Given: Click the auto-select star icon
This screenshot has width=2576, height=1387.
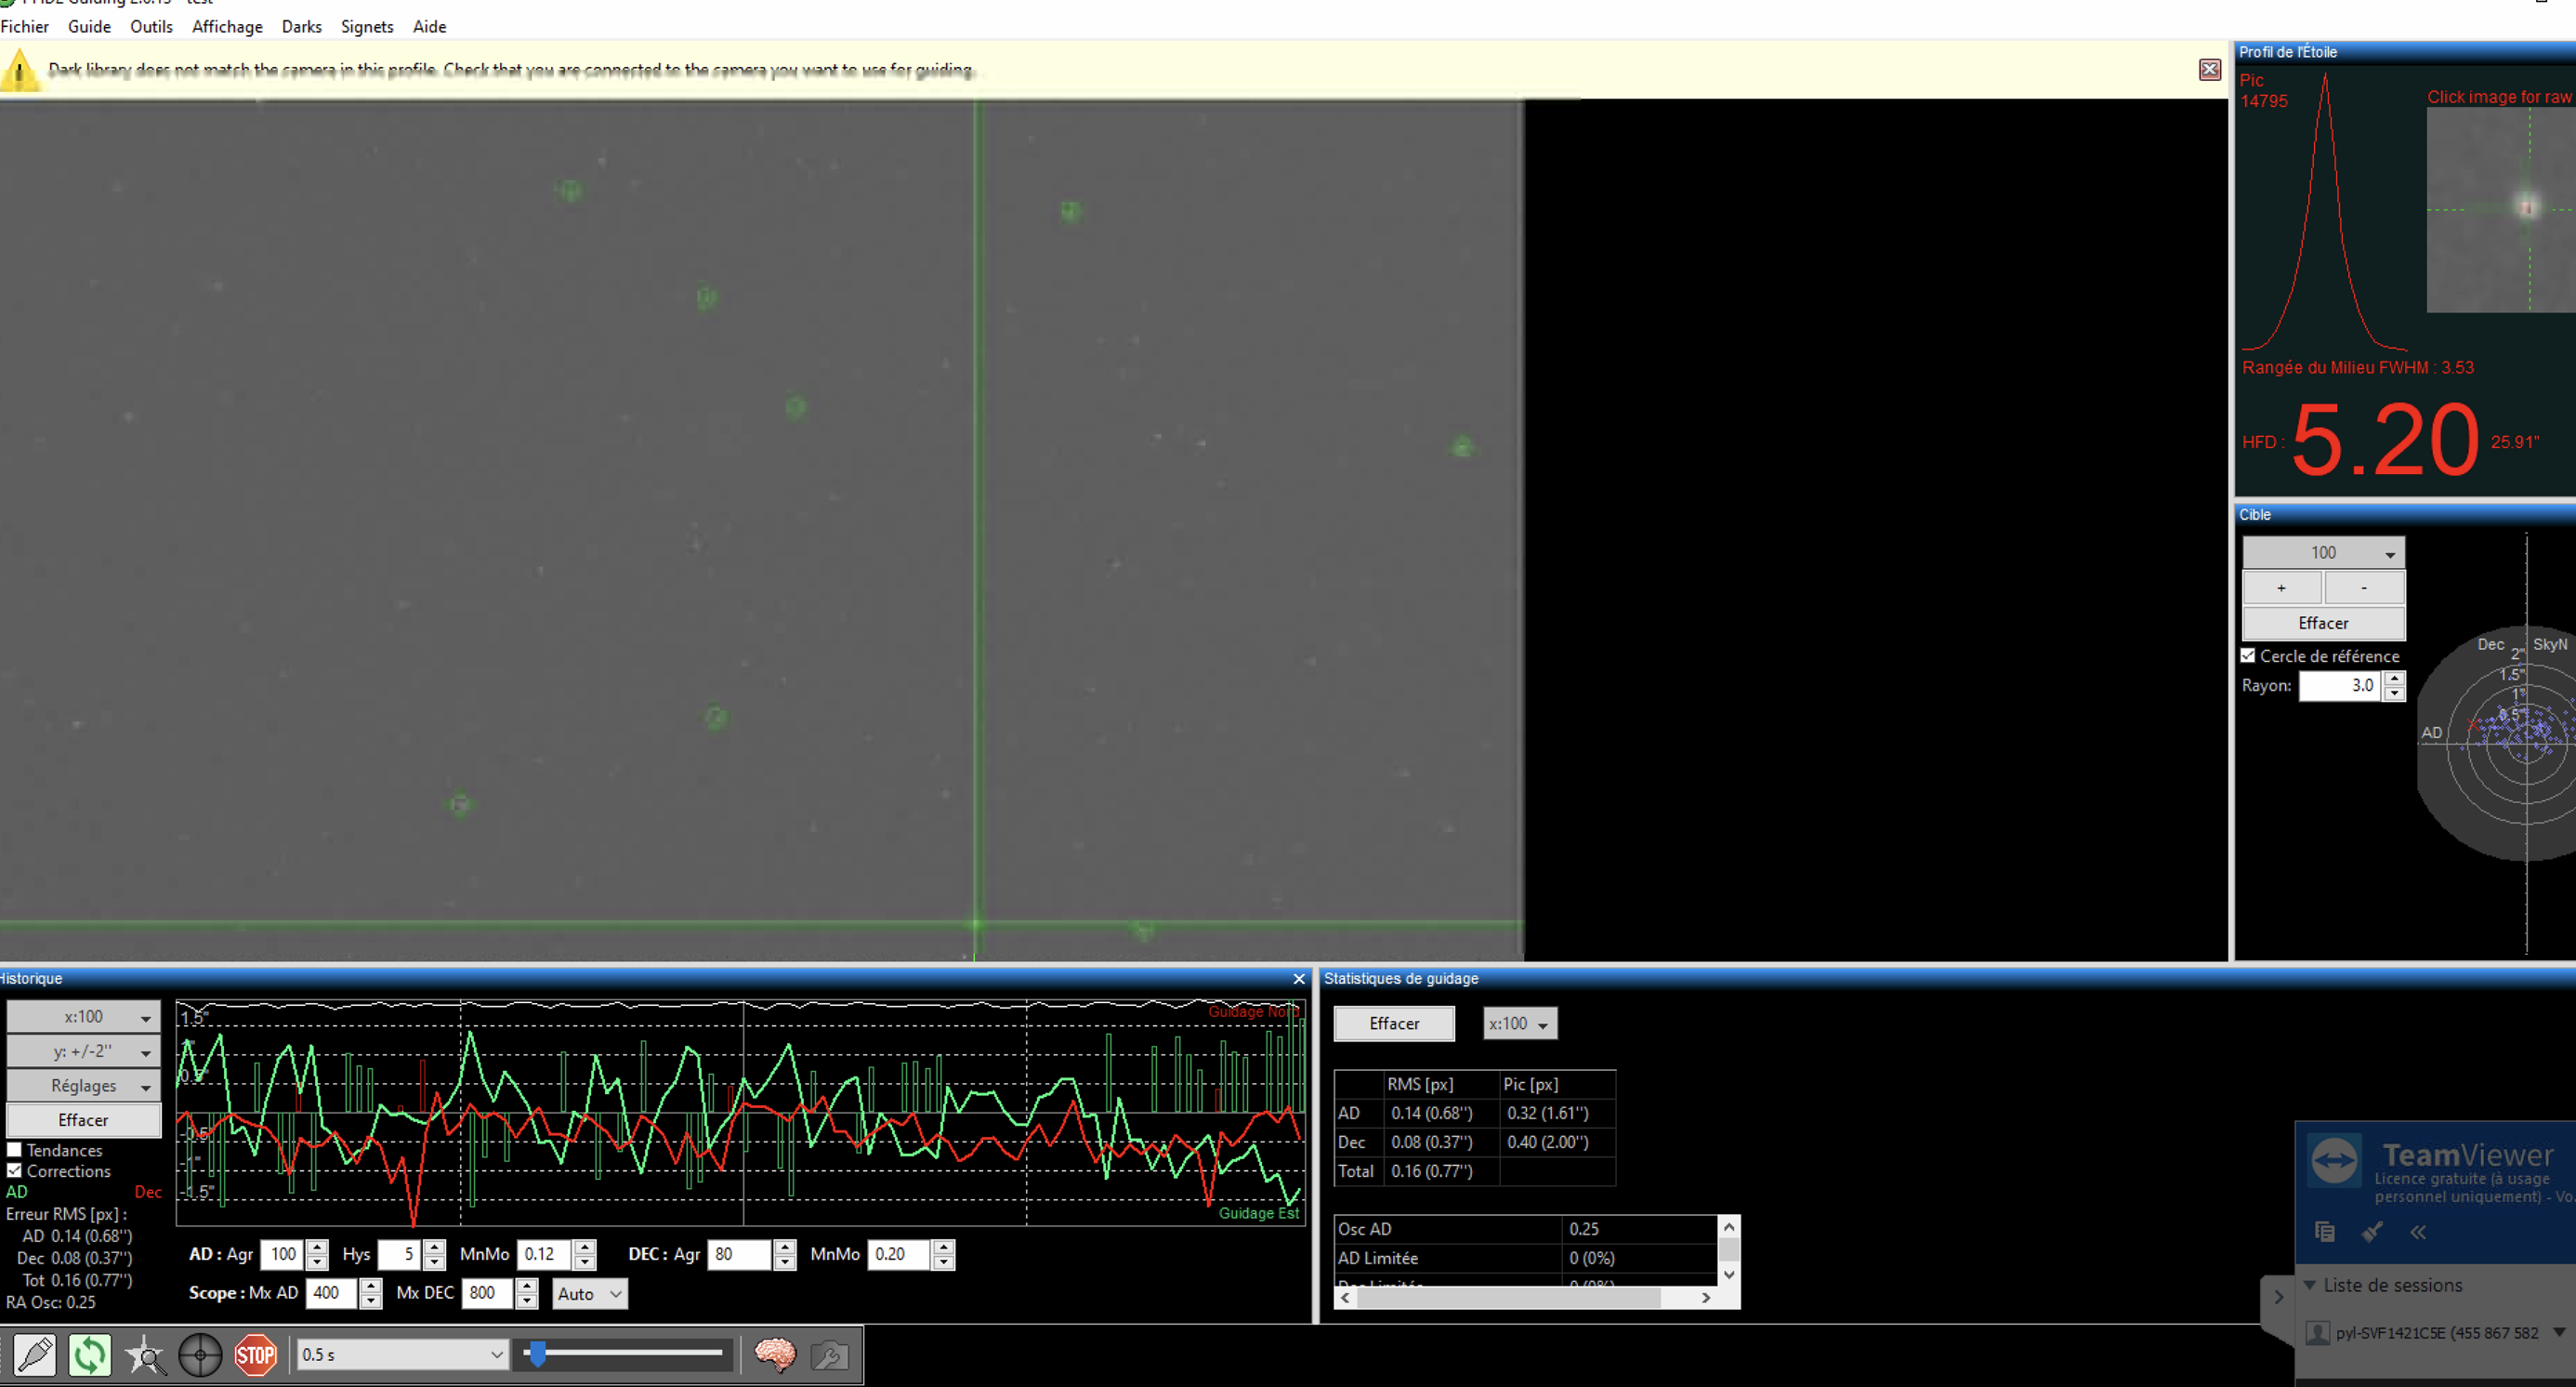Looking at the screenshot, I should [x=146, y=1355].
